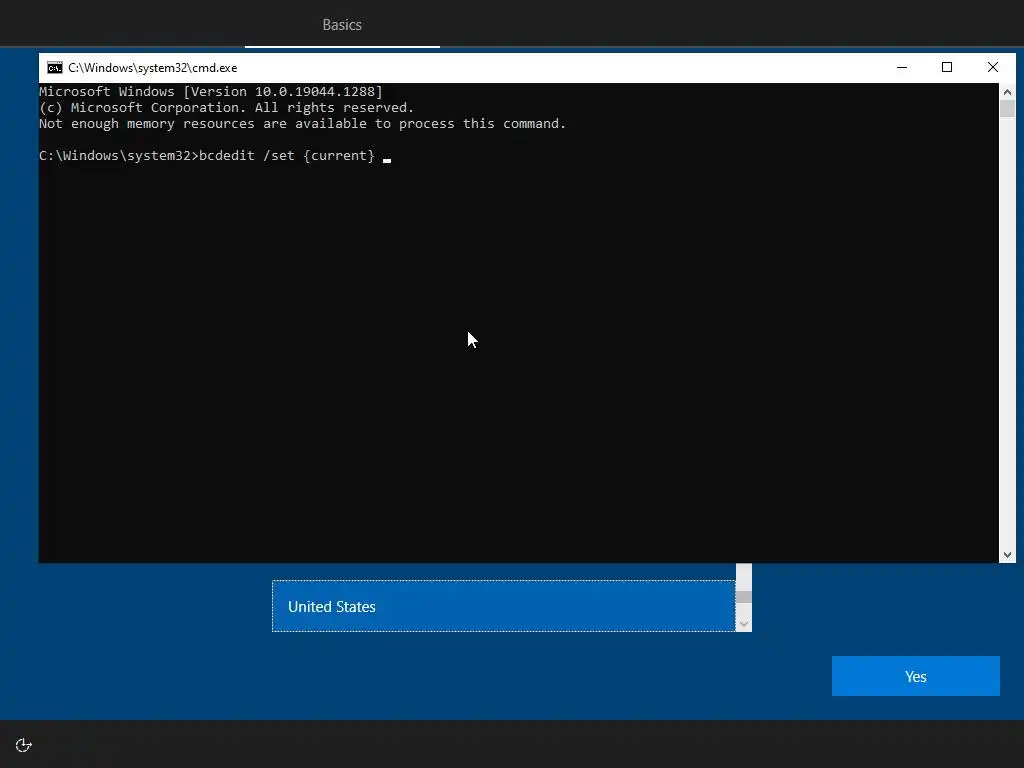This screenshot has height=768, width=1024.
Task: Click the region list scroll down arrow
Action: pyautogui.click(x=743, y=624)
